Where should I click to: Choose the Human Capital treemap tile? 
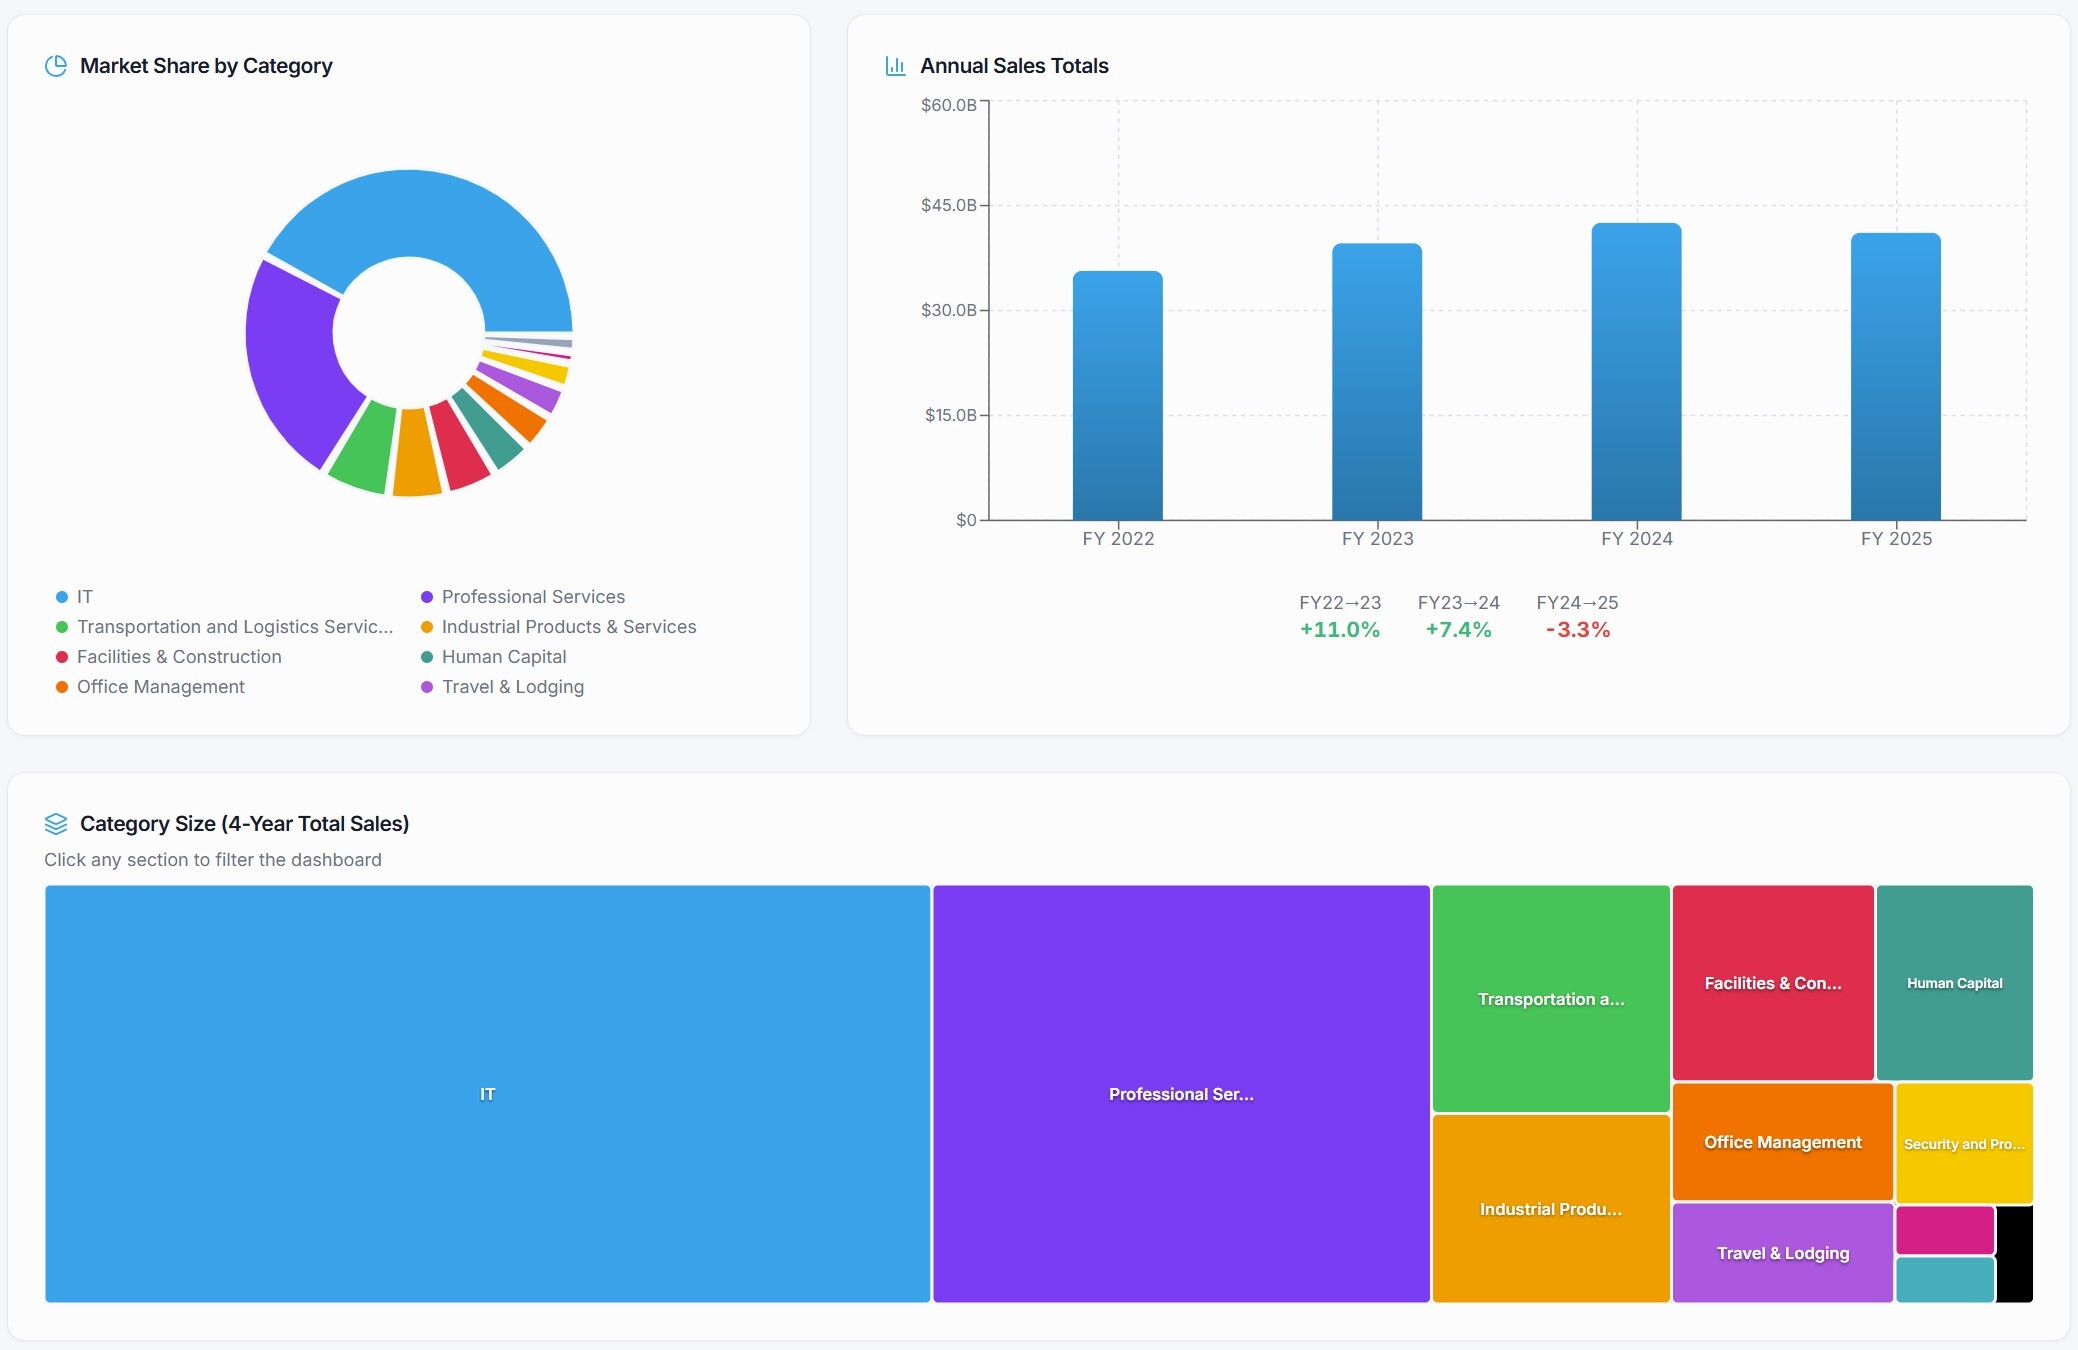[x=1954, y=982]
